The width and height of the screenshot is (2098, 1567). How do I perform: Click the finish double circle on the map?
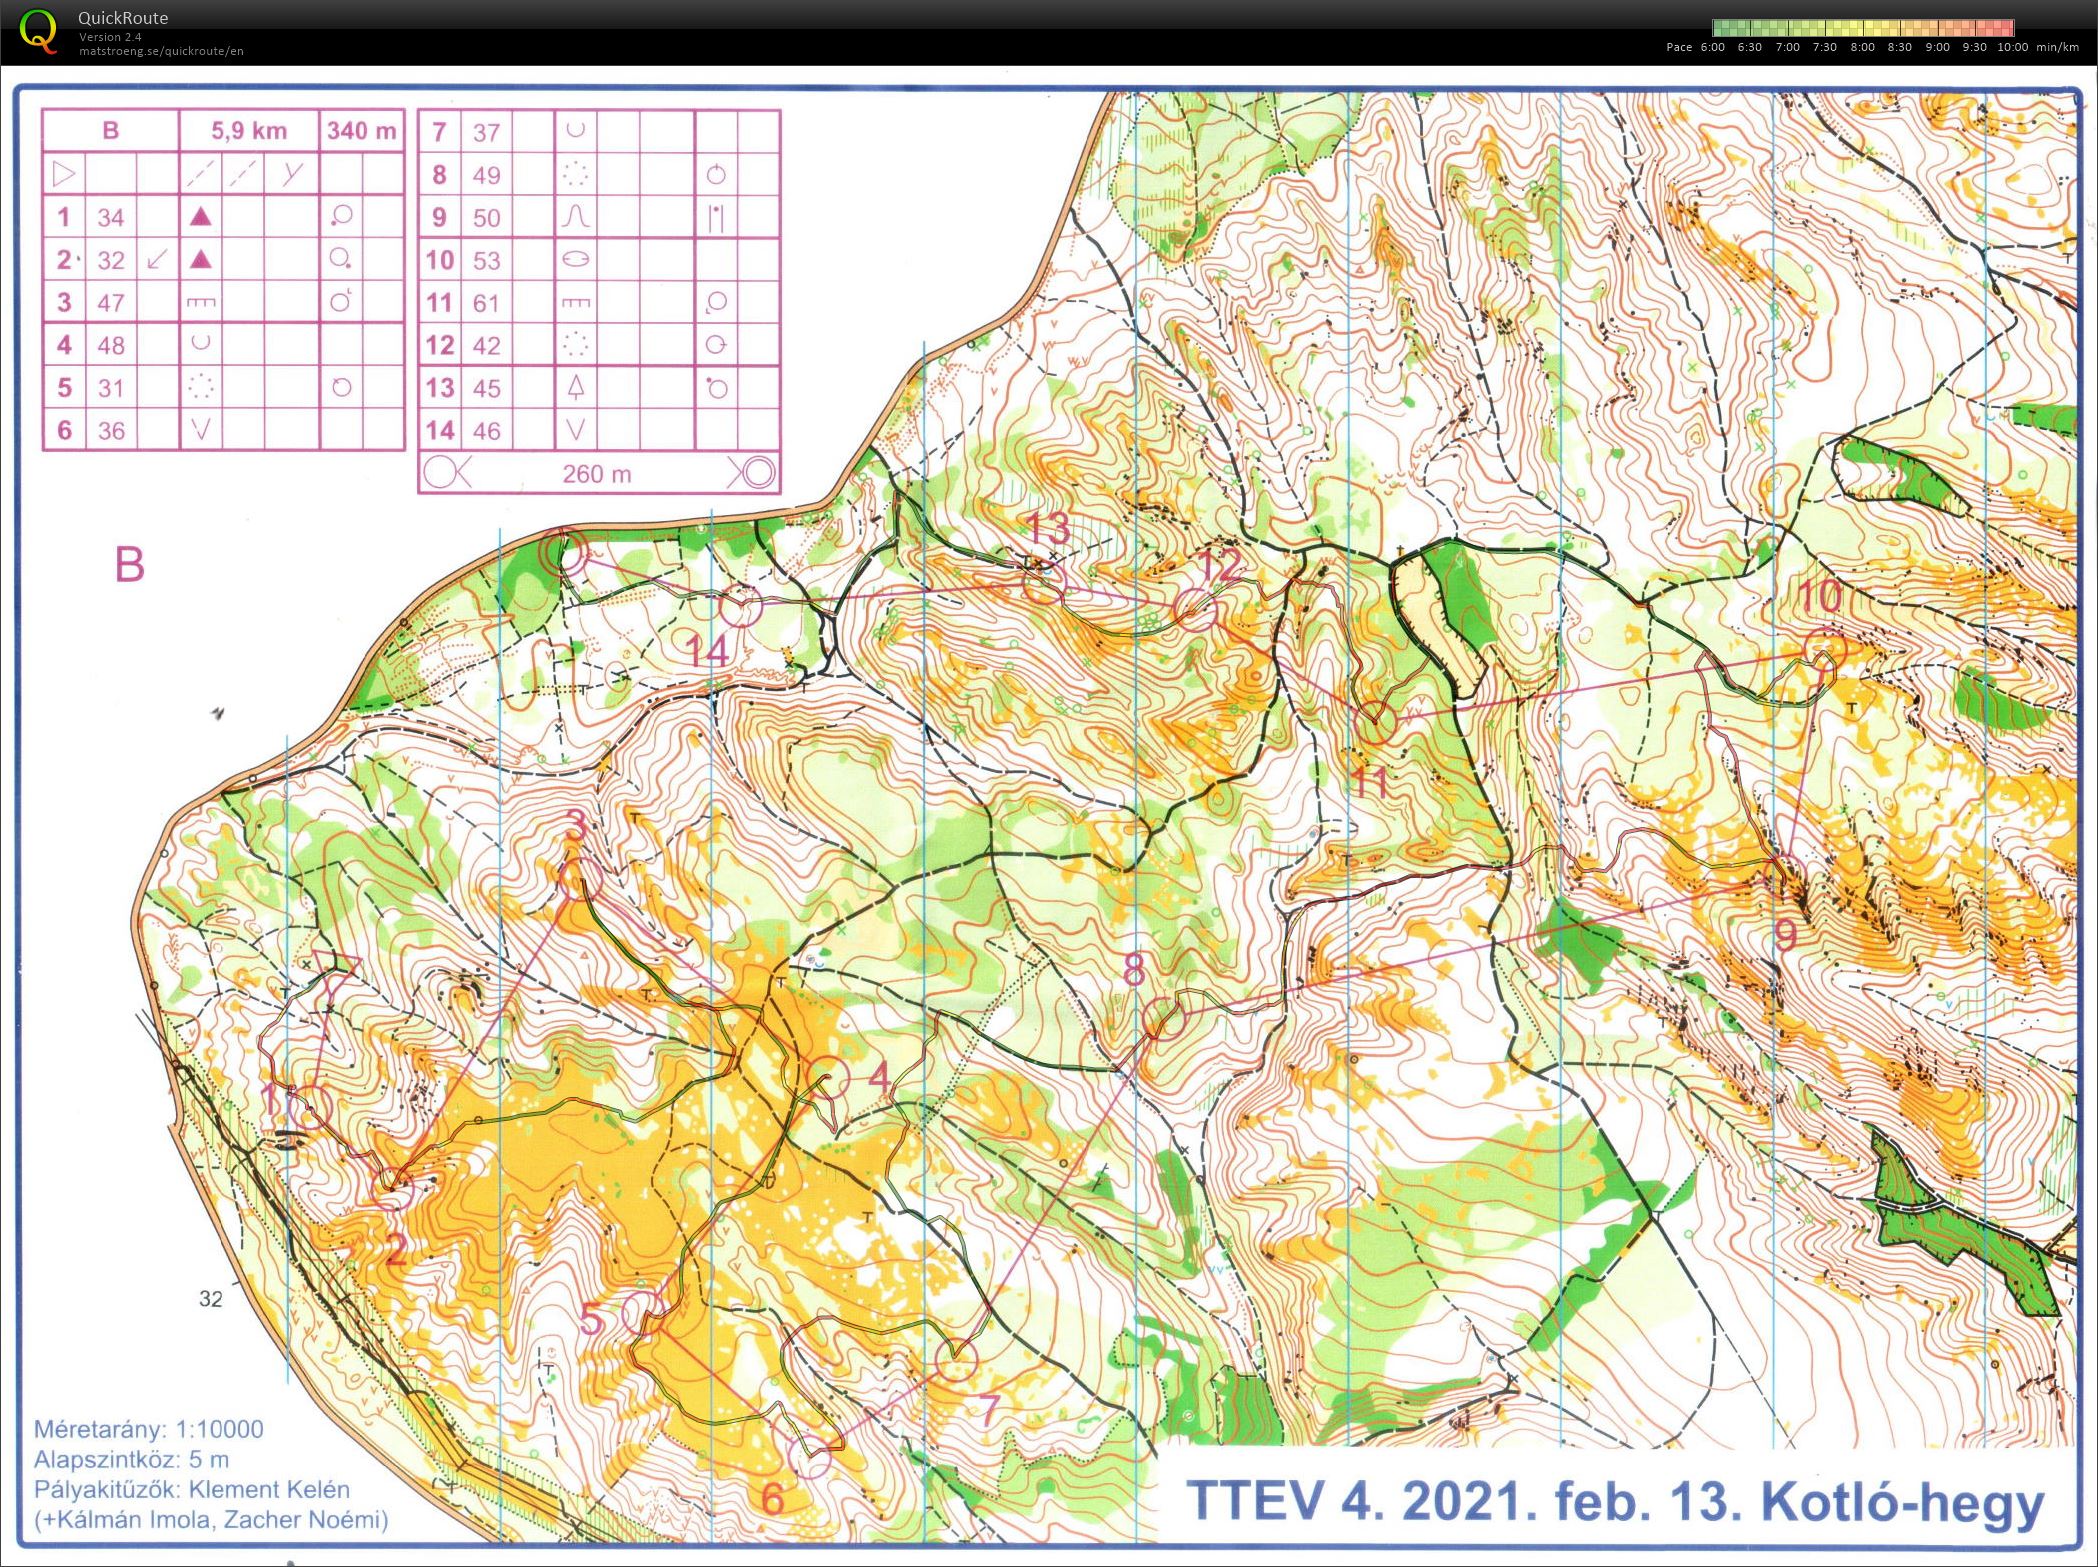click(564, 552)
